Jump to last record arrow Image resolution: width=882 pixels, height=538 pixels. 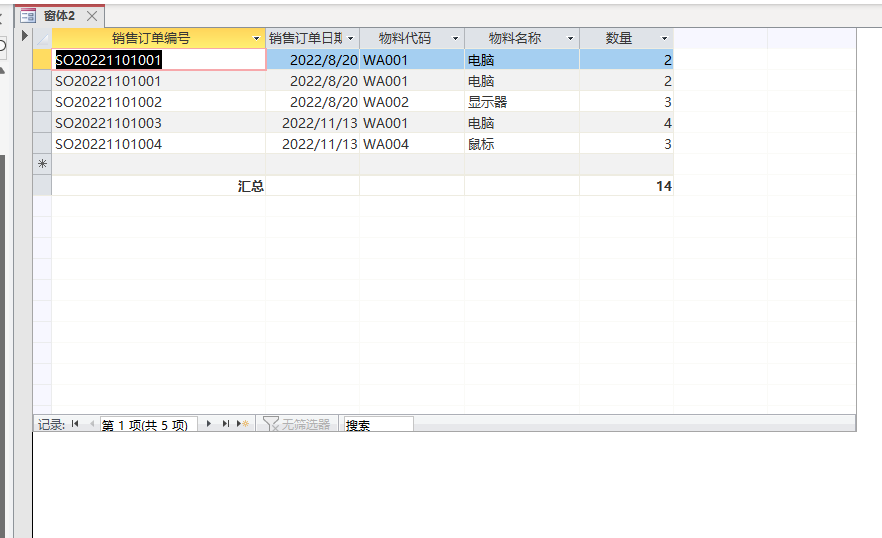[x=226, y=424]
